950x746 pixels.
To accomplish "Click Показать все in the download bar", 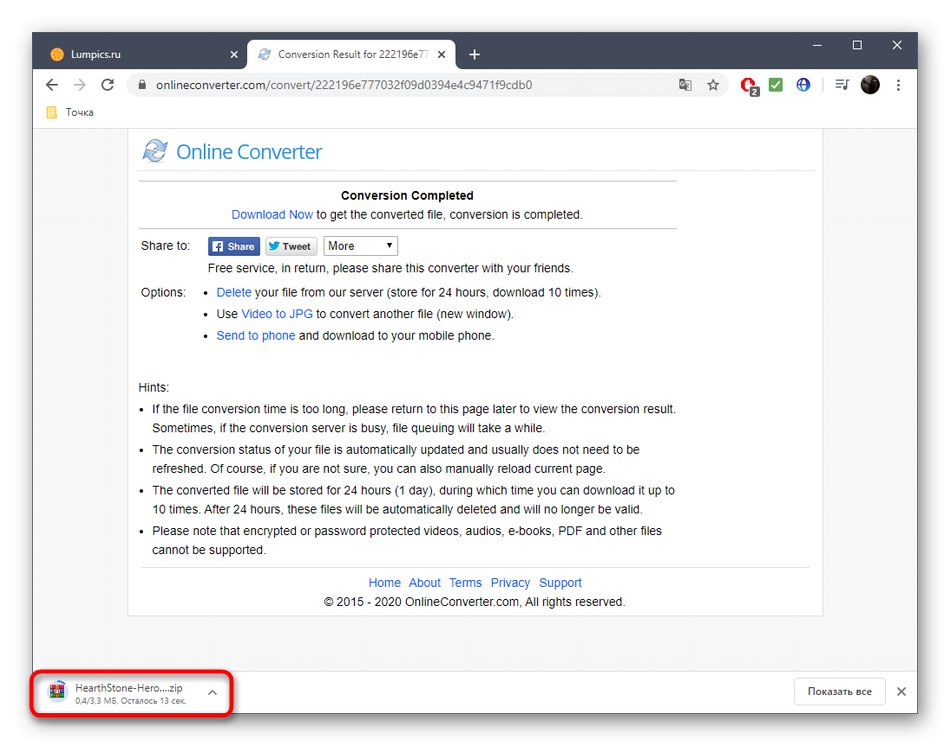I will (x=839, y=691).
